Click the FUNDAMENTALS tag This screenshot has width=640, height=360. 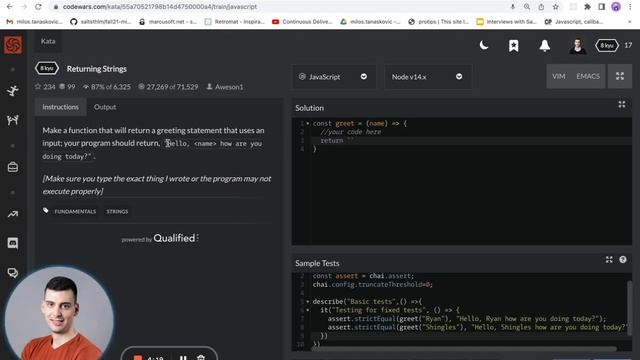75,211
